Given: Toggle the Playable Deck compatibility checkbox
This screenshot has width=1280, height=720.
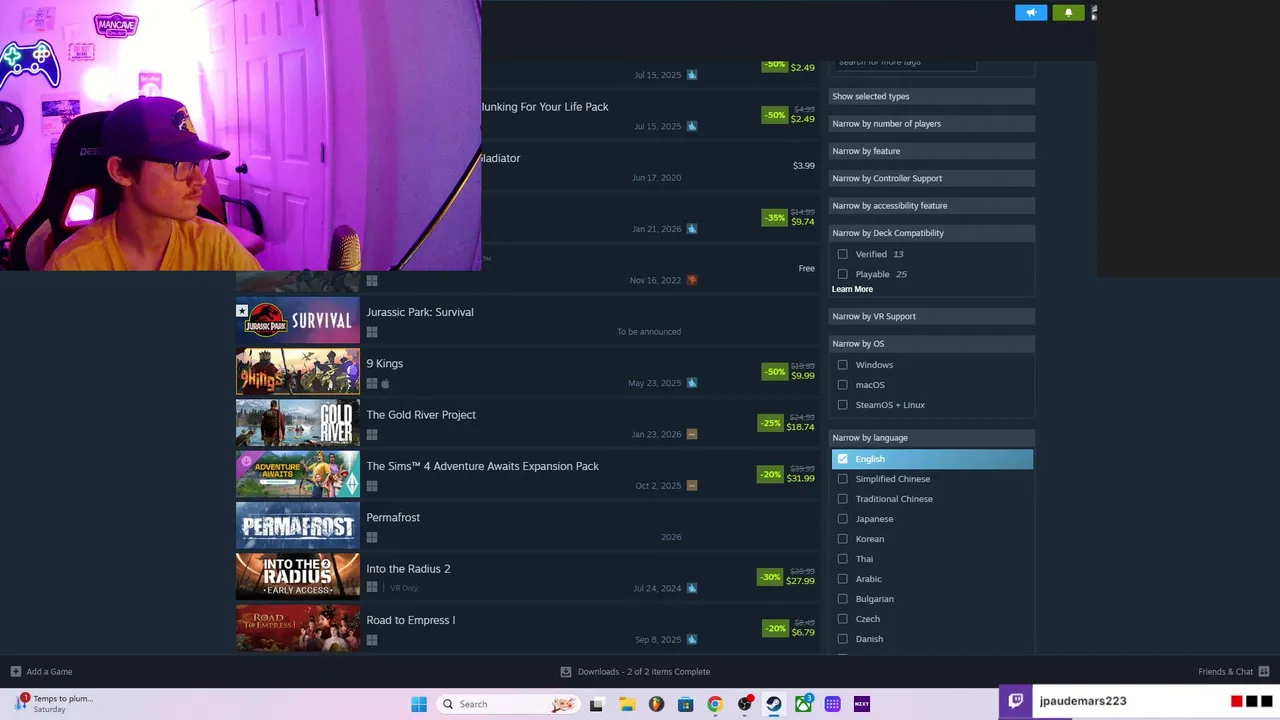Looking at the screenshot, I should [842, 274].
